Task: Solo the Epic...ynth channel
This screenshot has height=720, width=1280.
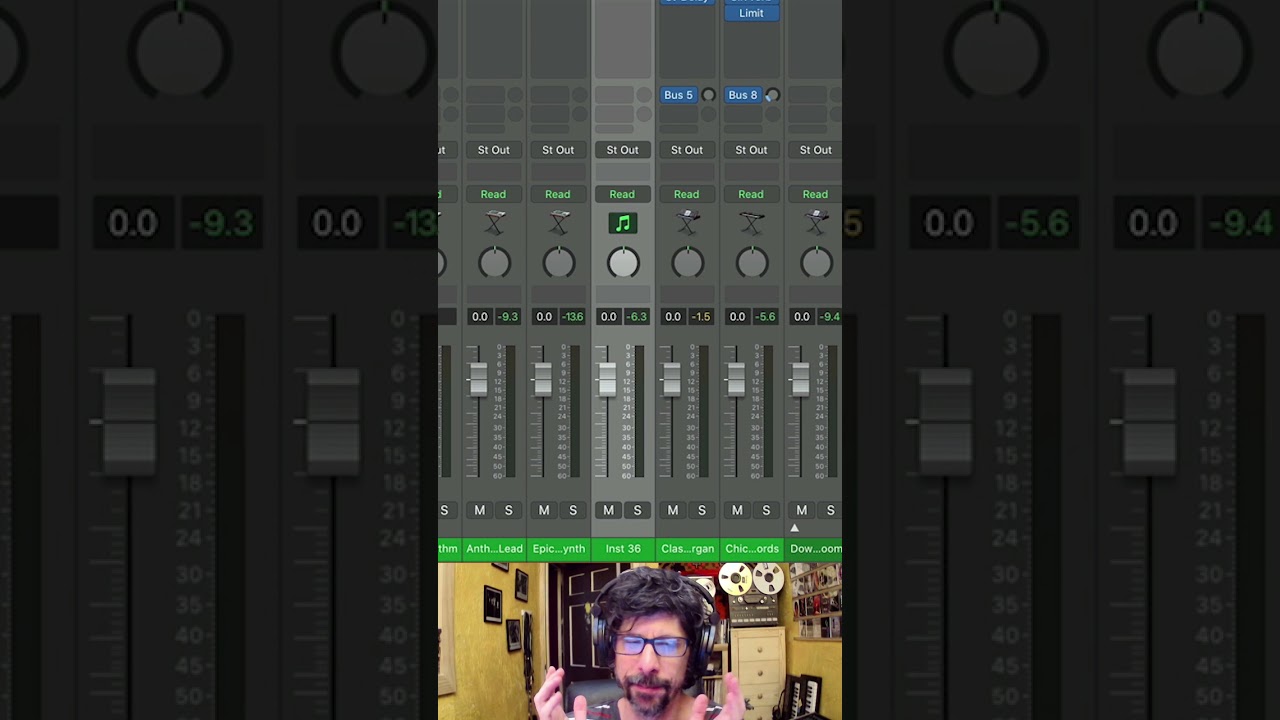Action: pyautogui.click(x=573, y=510)
